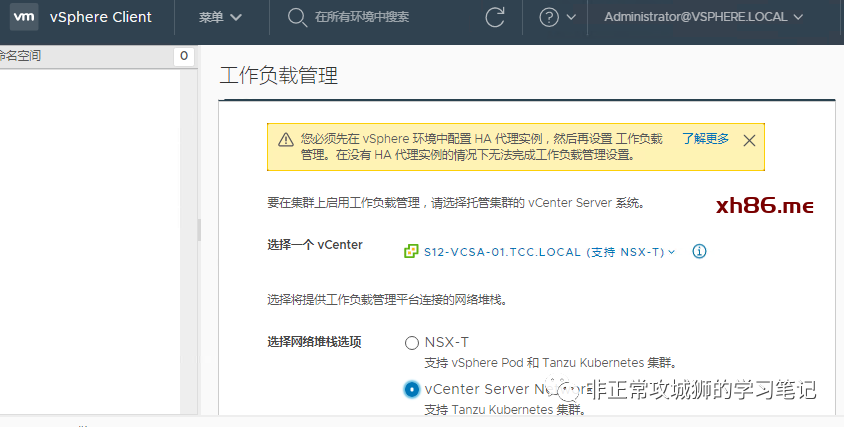Image resolution: width=844 pixels, height=427 pixels.
Task: Click the VMware vm logo
Action: [x=22, y=17]
